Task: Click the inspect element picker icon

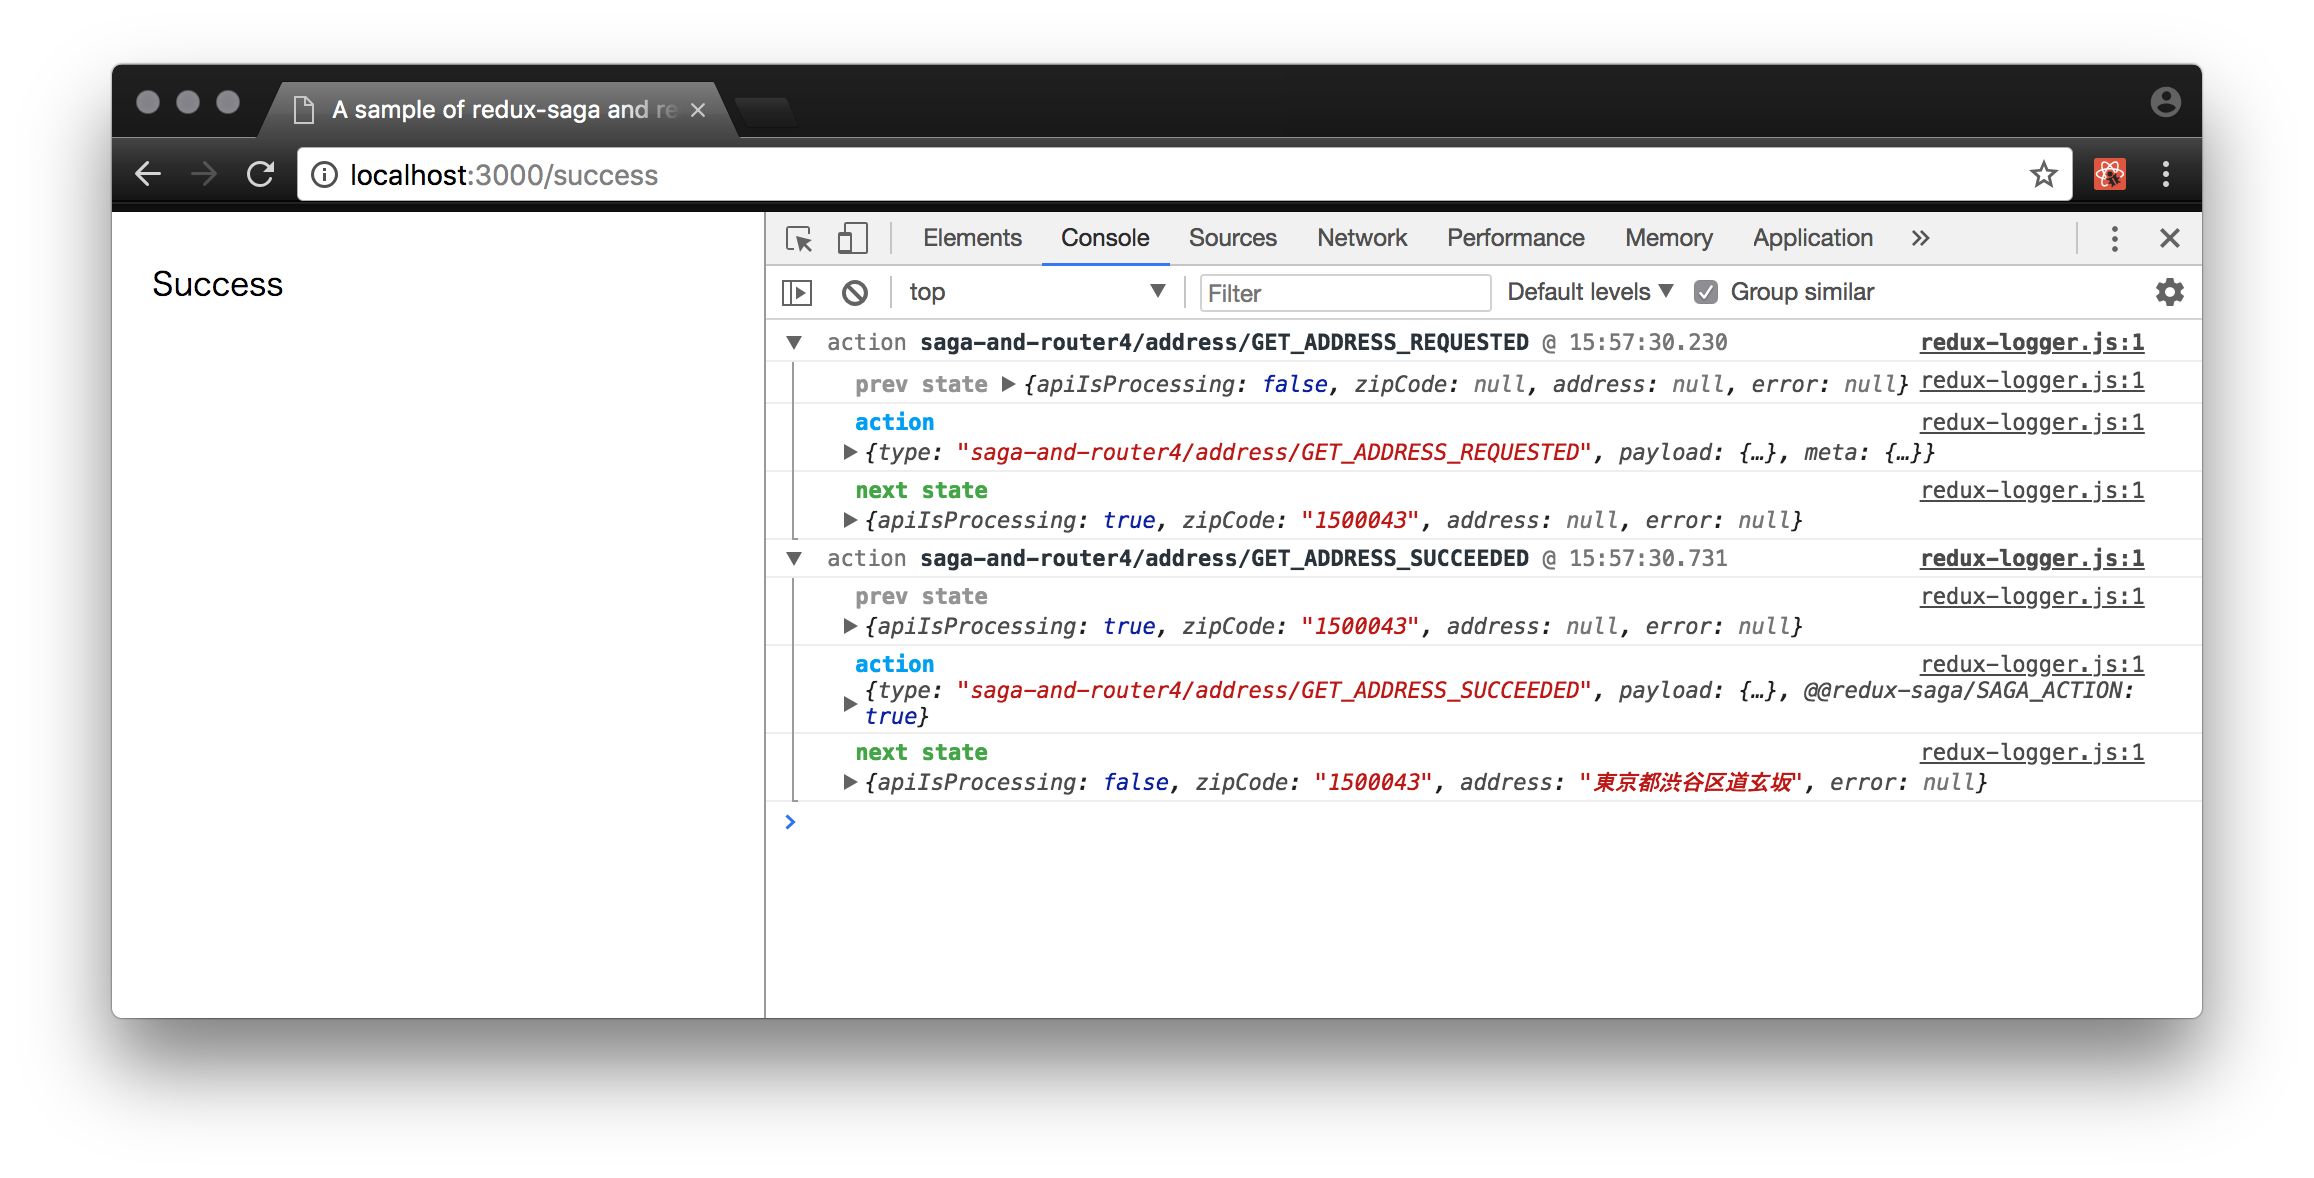Action: coord(799,238)
